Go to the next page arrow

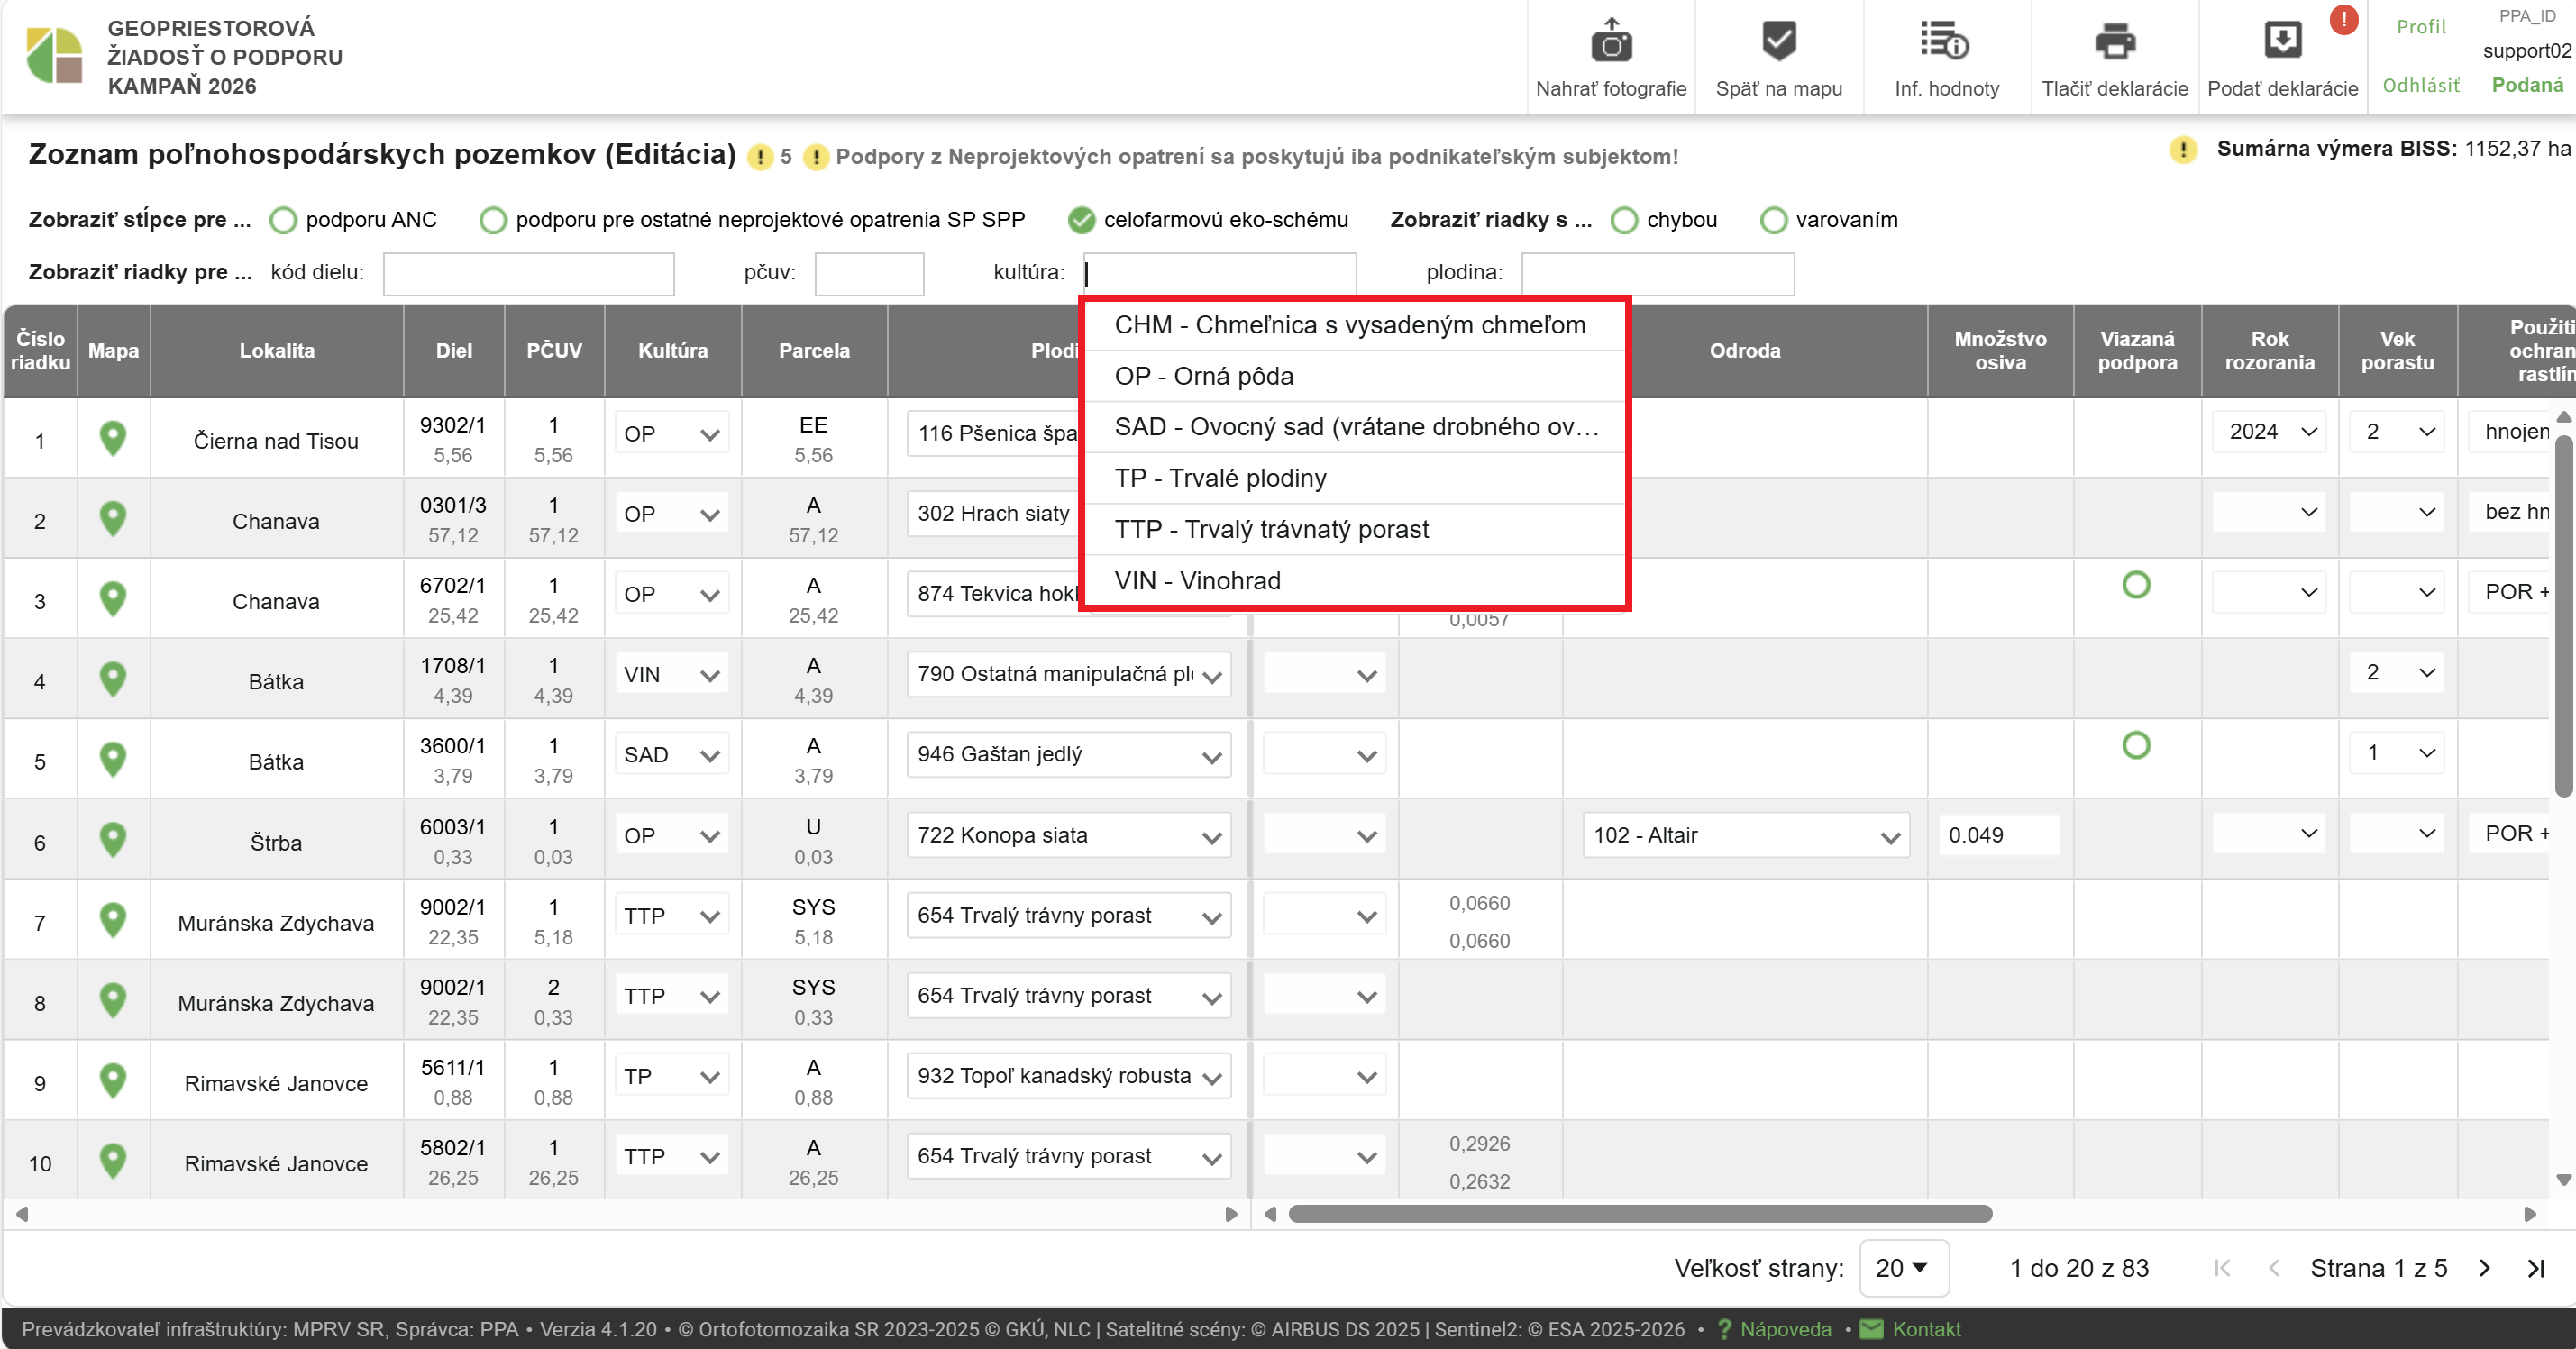click(x=2484, y=1268)
